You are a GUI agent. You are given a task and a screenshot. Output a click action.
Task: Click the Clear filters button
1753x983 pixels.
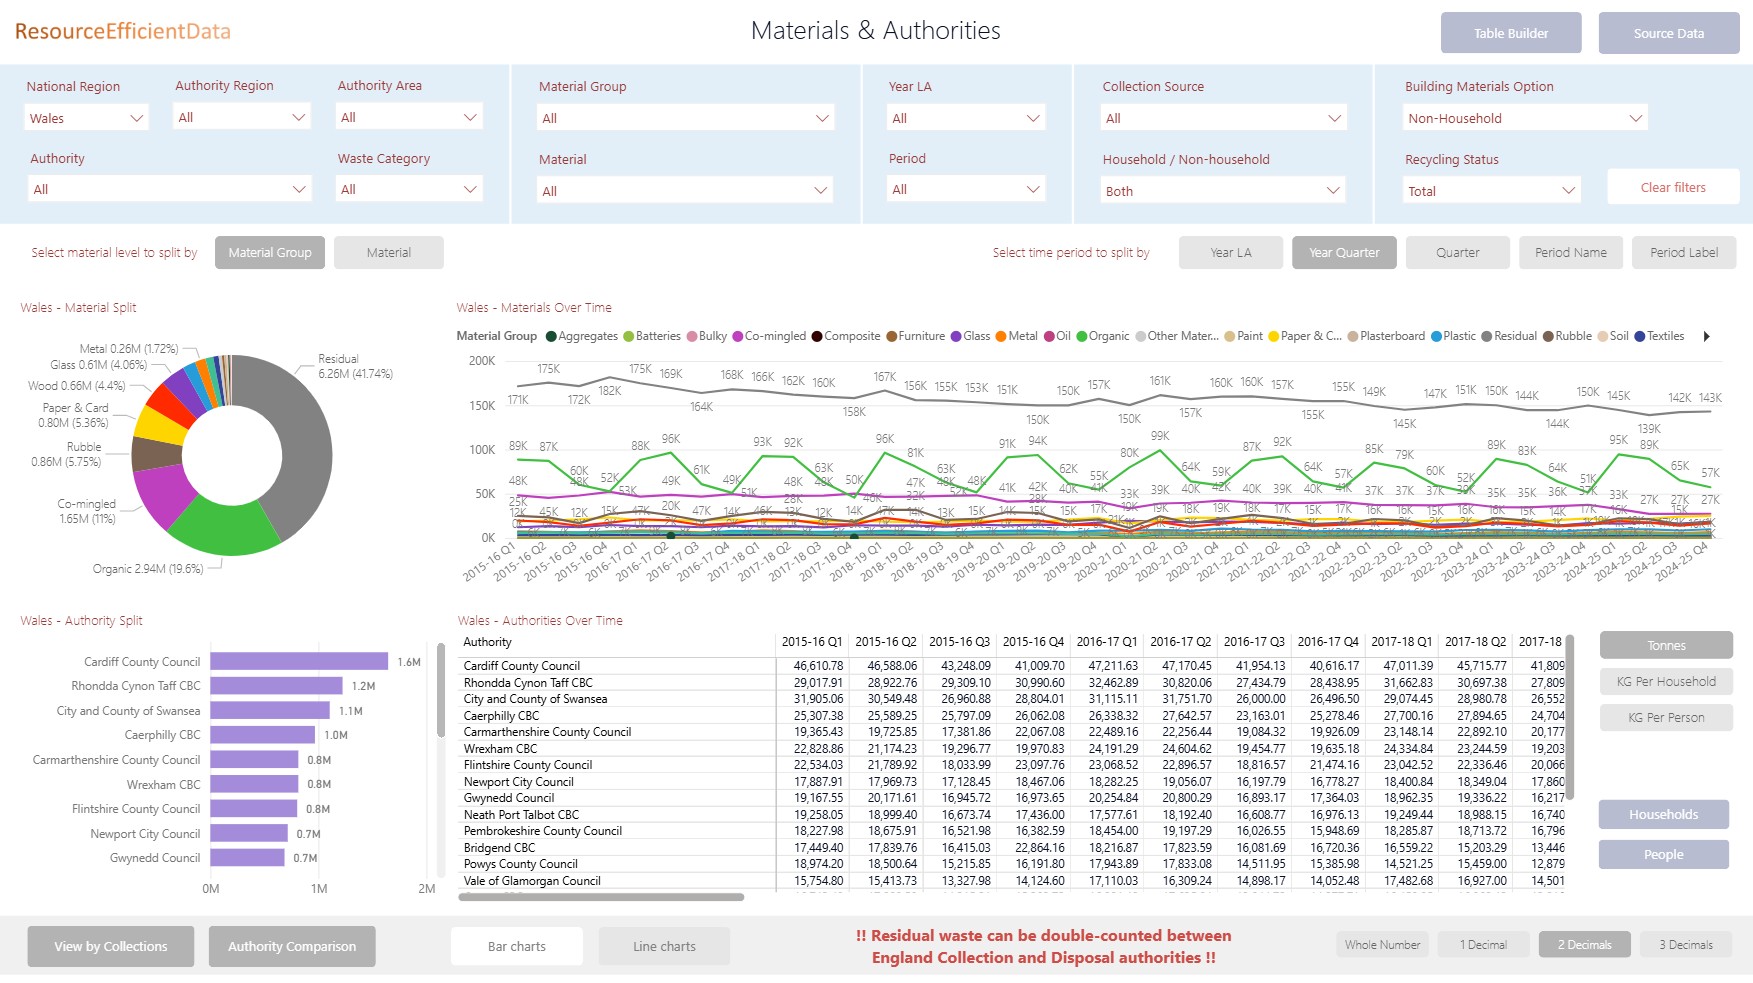tap(1672, 188)
